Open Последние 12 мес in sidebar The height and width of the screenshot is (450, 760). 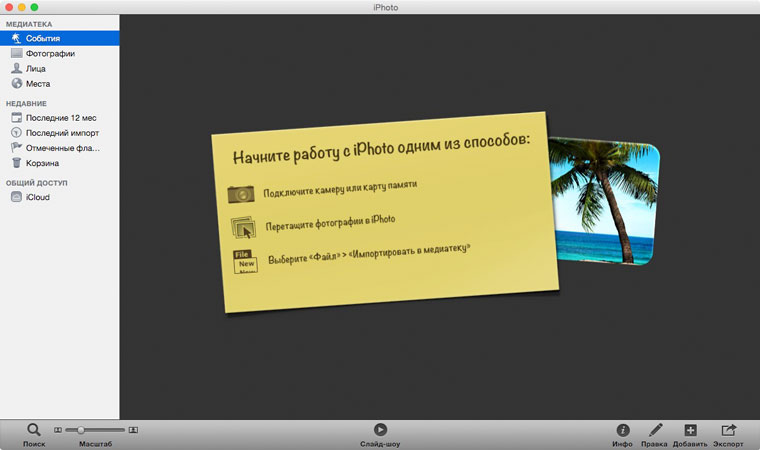point(61,118)
